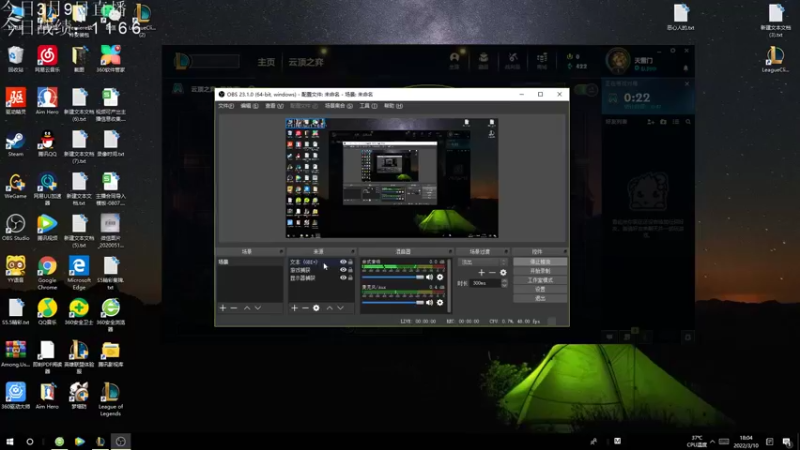Image resolution: width=800 pixels, height=450 pixels.
Task: Mute the desktop audio channel speaker
Action: [430, 278]
